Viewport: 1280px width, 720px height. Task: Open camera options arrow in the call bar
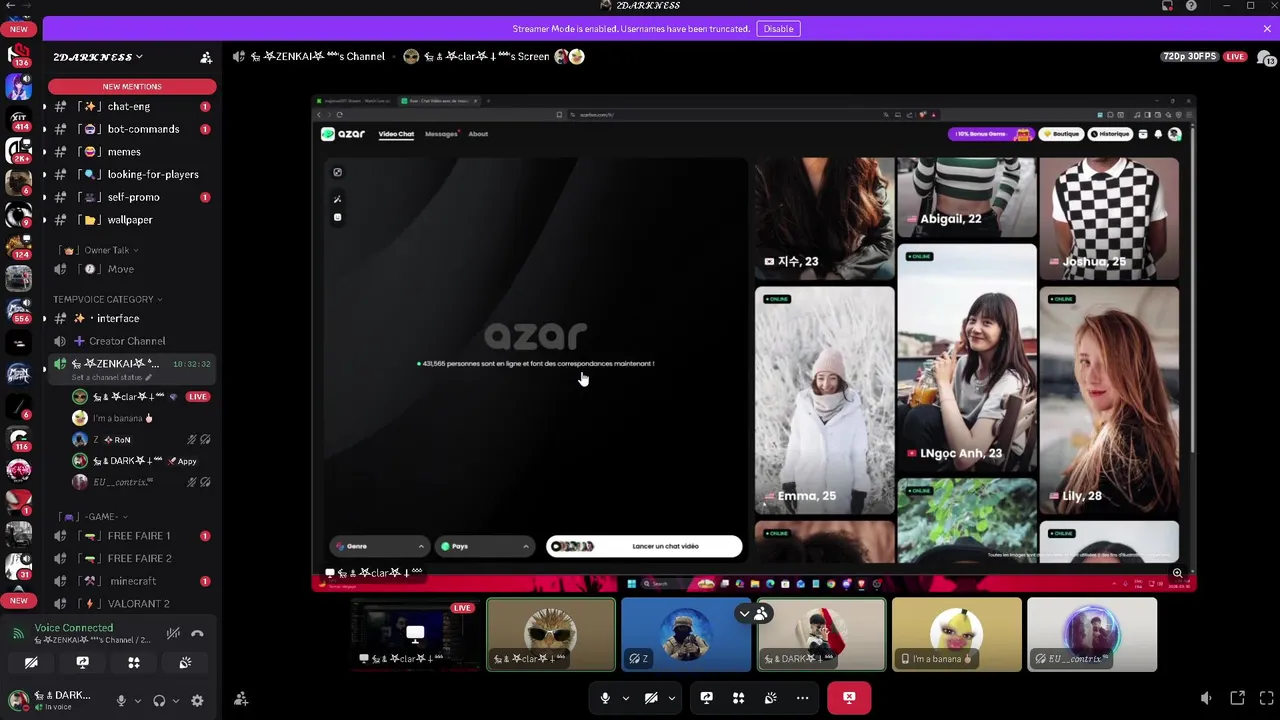pos(672,698)
